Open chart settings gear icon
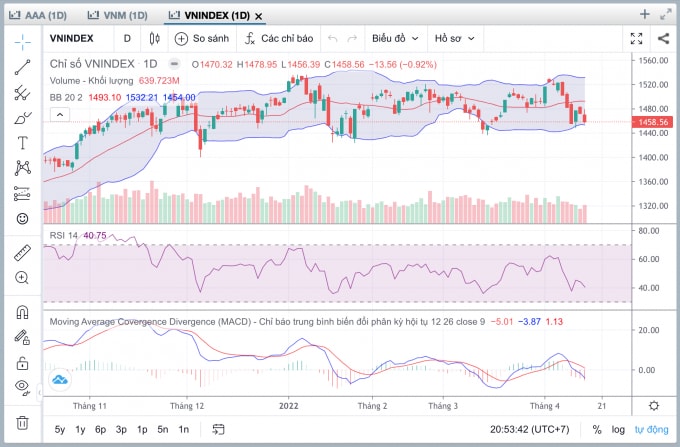 (x=654, y=406)
